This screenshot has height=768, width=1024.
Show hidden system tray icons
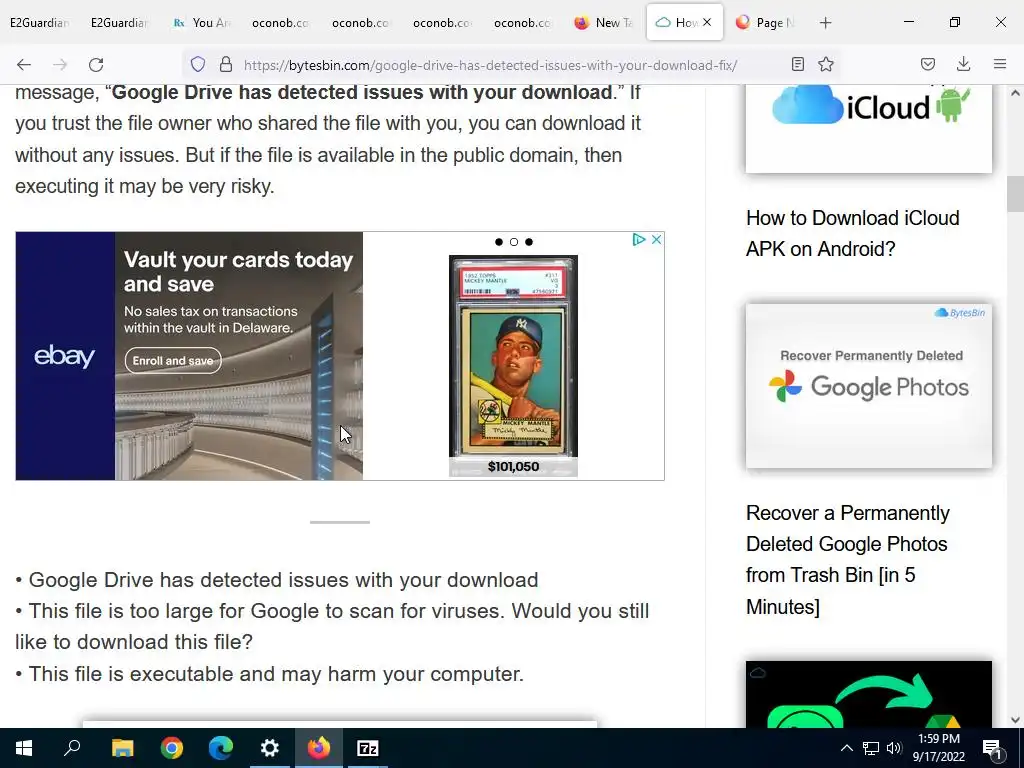click(846, 748)
